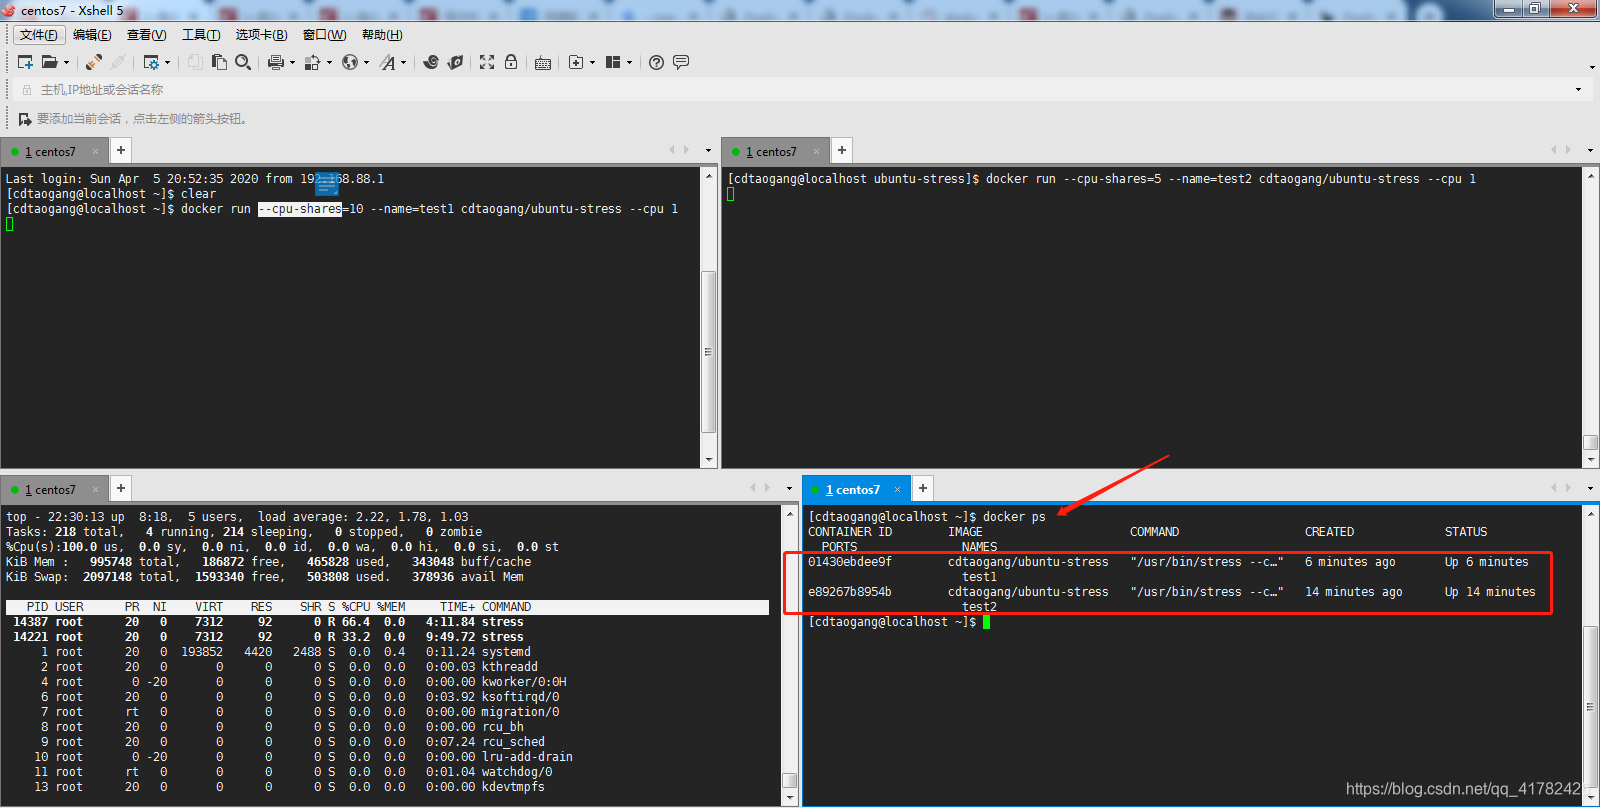Open the top-left pane tab list dropdown
1600x808 pixels.
click(708, 151)
